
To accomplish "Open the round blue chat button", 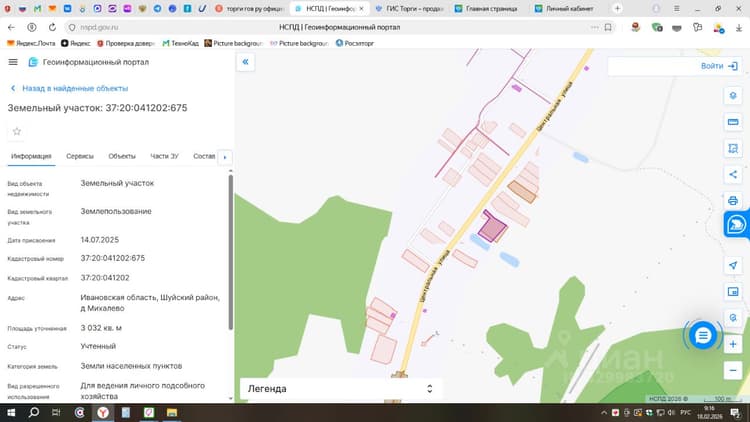I will click(x=703, y=335).
